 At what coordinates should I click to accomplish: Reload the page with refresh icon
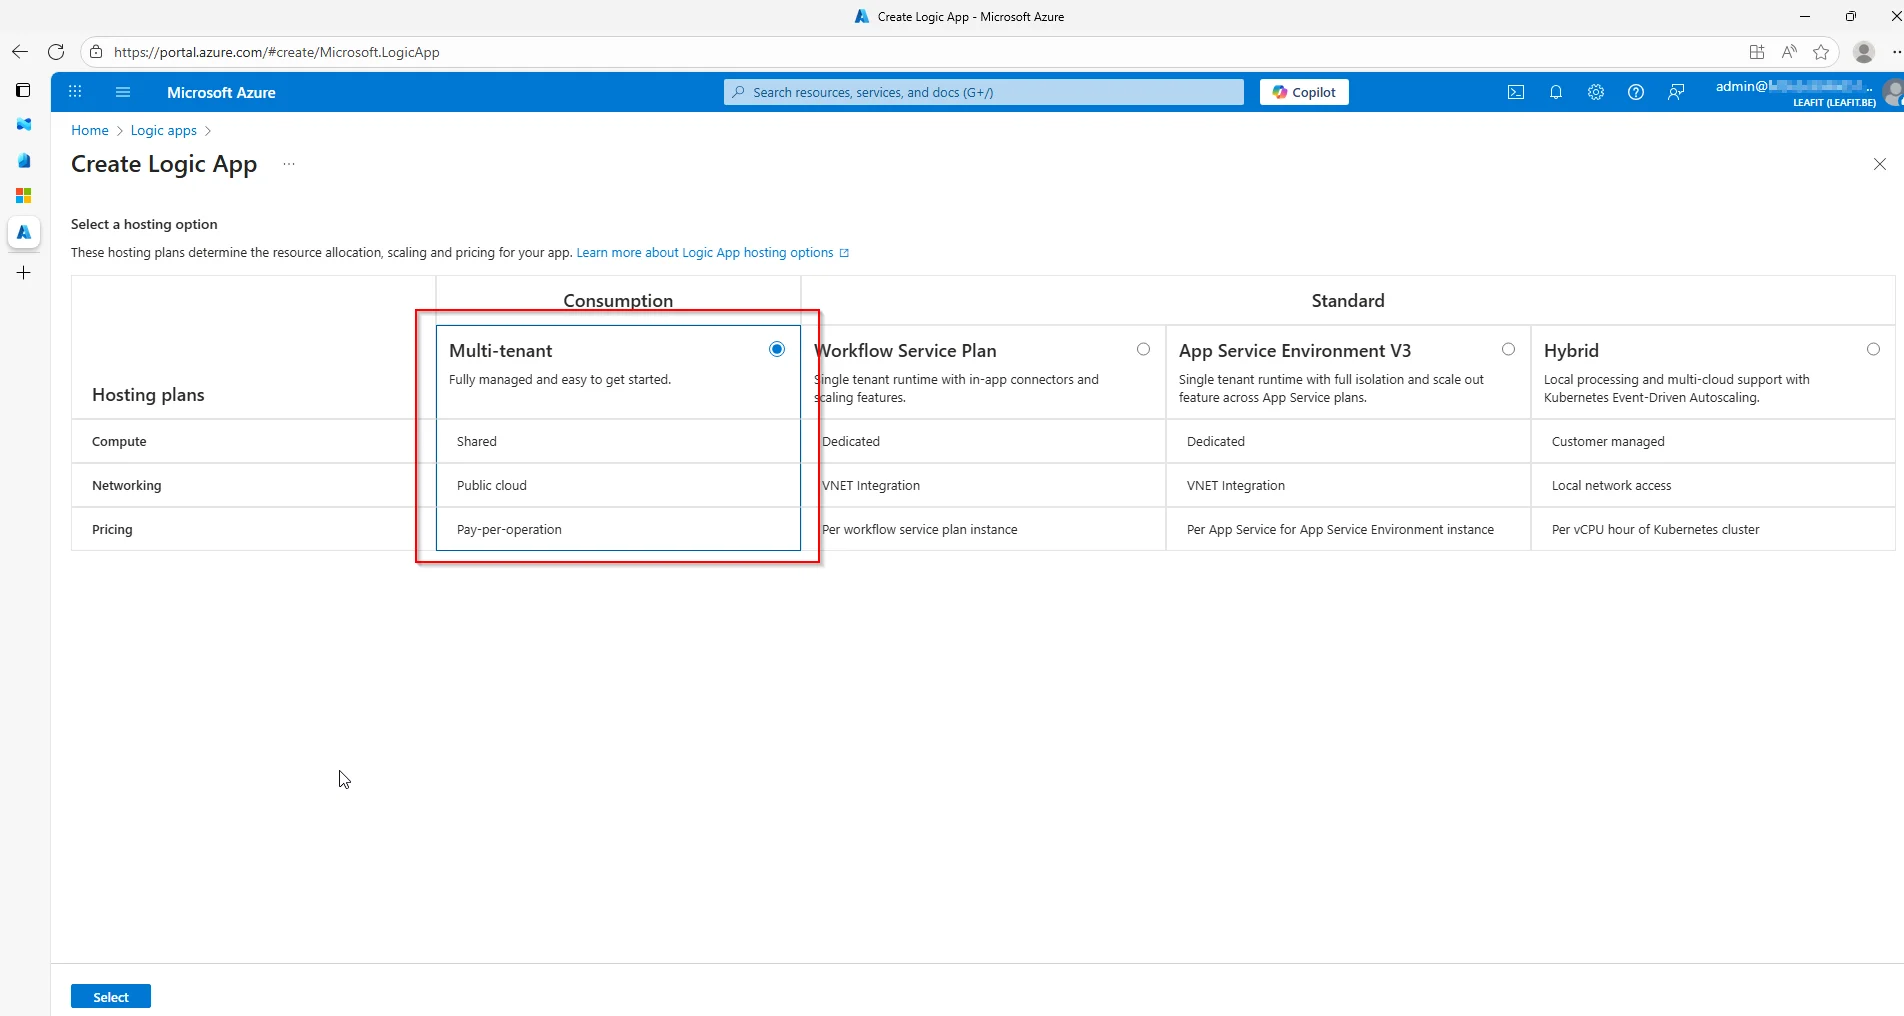[56, 52]
